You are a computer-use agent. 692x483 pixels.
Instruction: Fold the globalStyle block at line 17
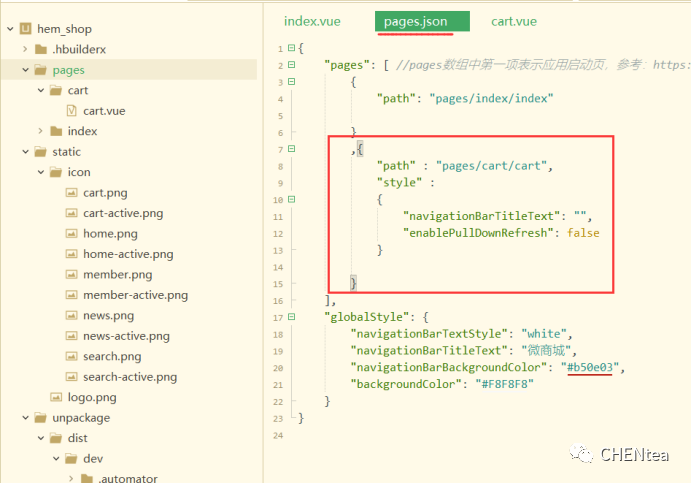click(291, 317)
